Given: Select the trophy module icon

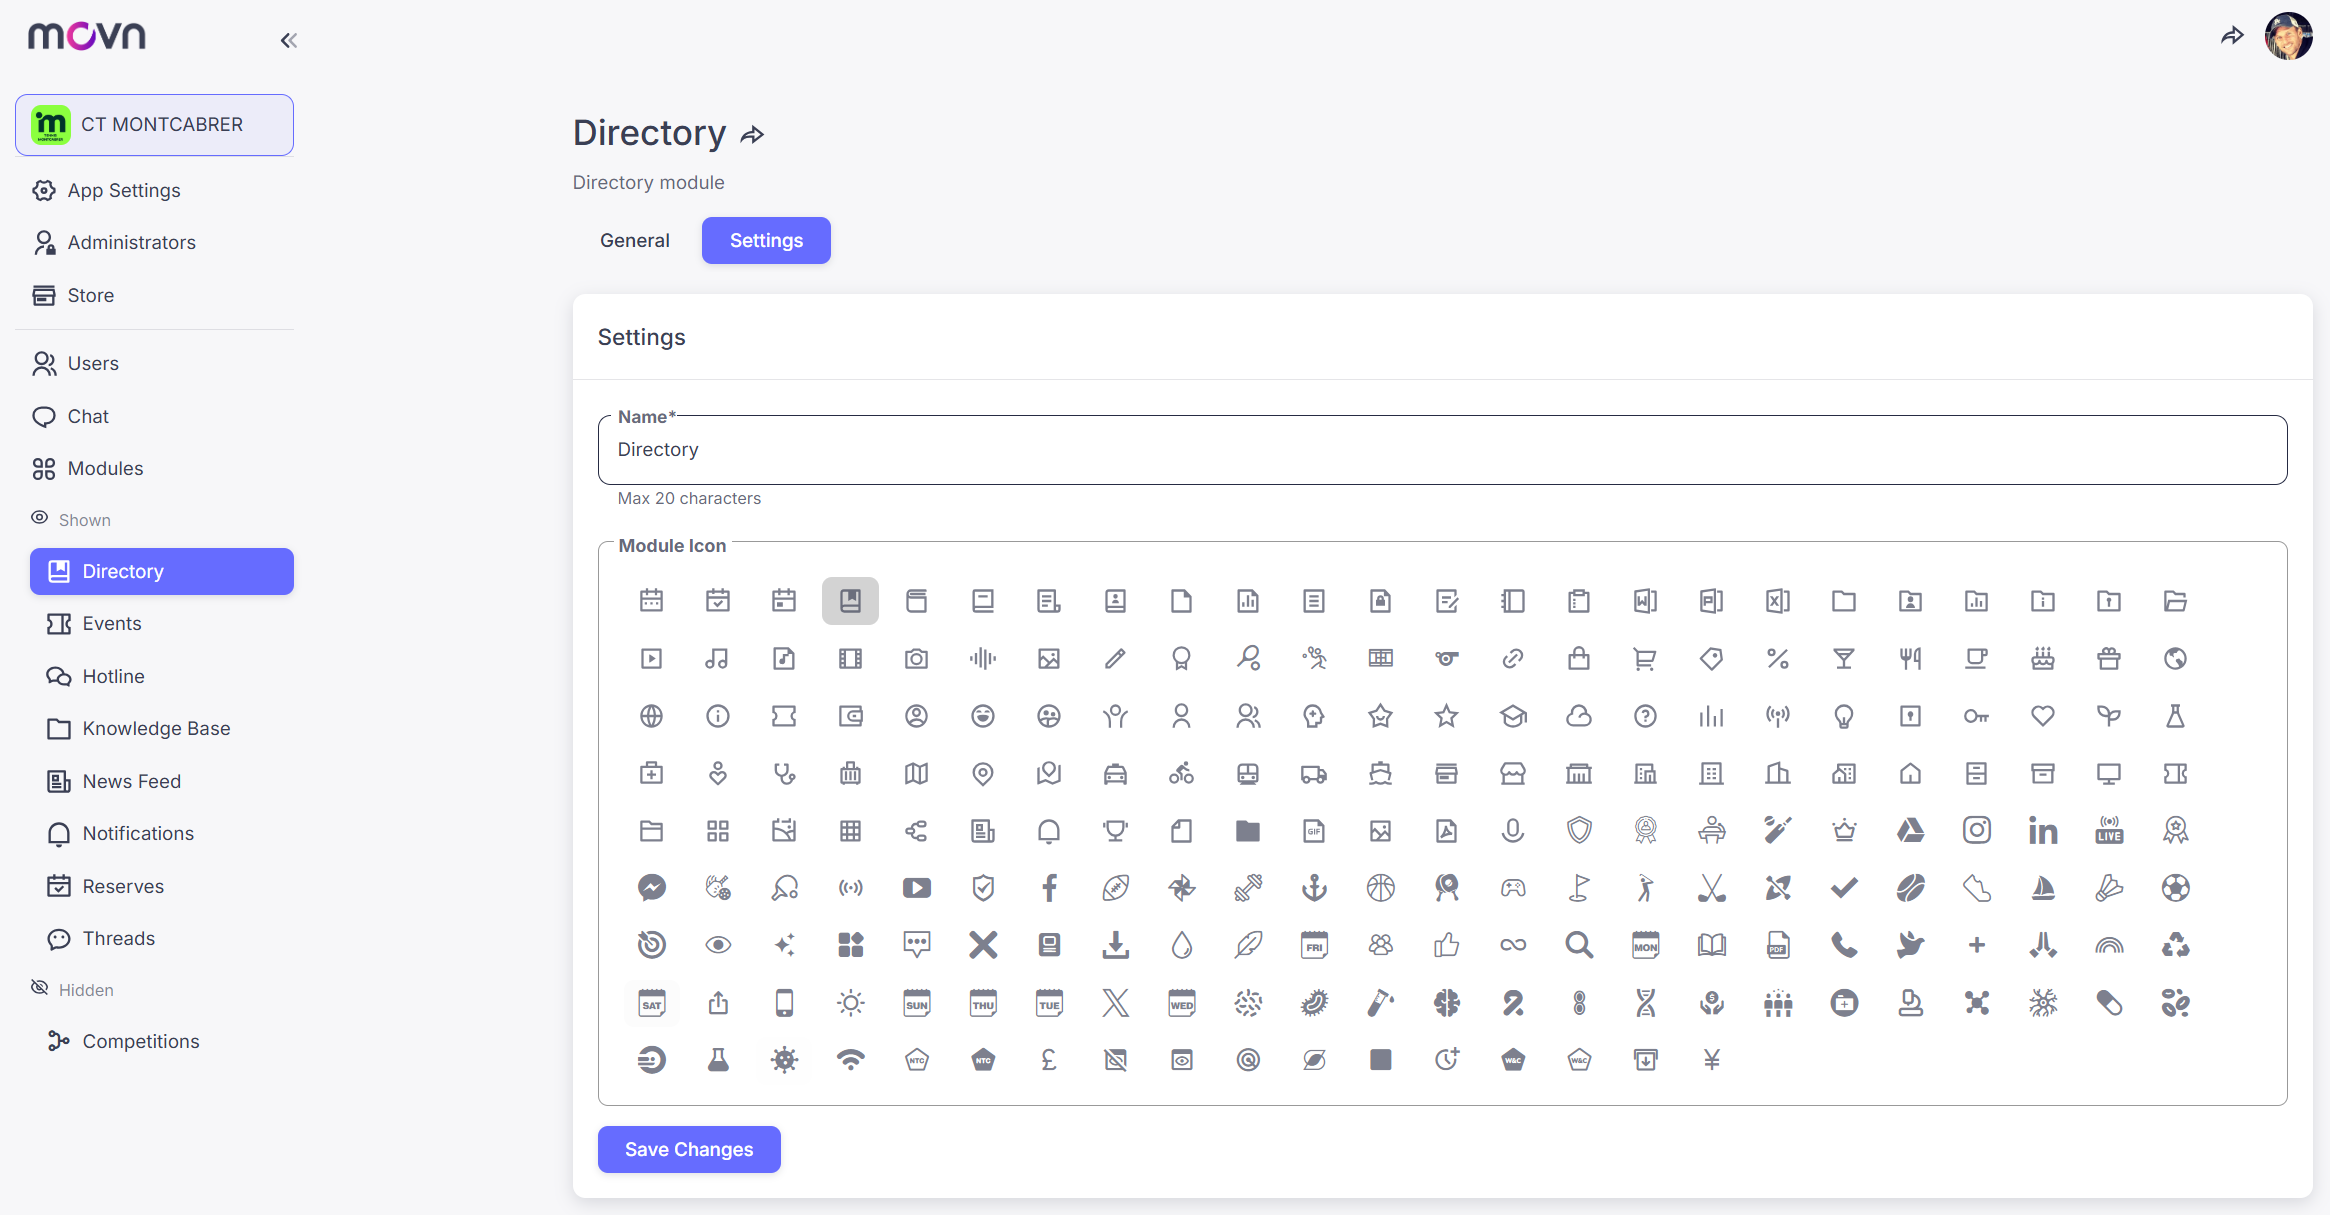Looking at the screenshot, I should click(x=1115, y=830).
